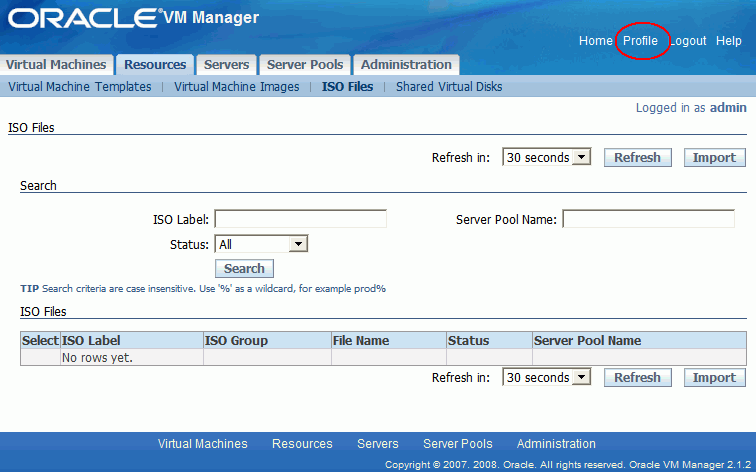Open Shared Virtual Disks subtab
756x472 pixels.
(449, 87)
